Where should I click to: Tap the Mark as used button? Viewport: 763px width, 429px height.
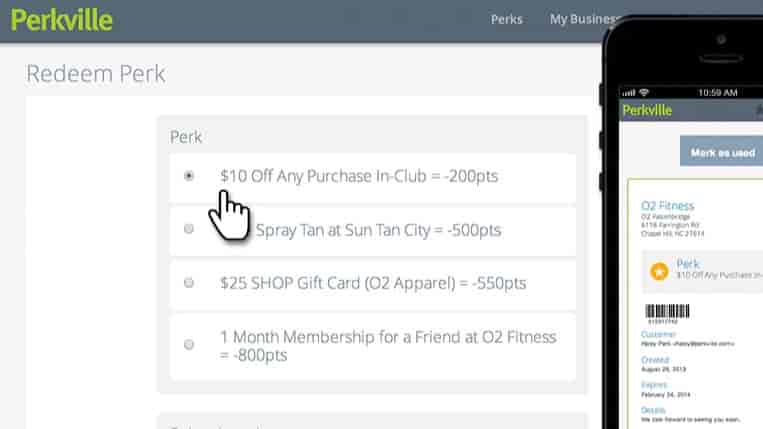point(722,151)
